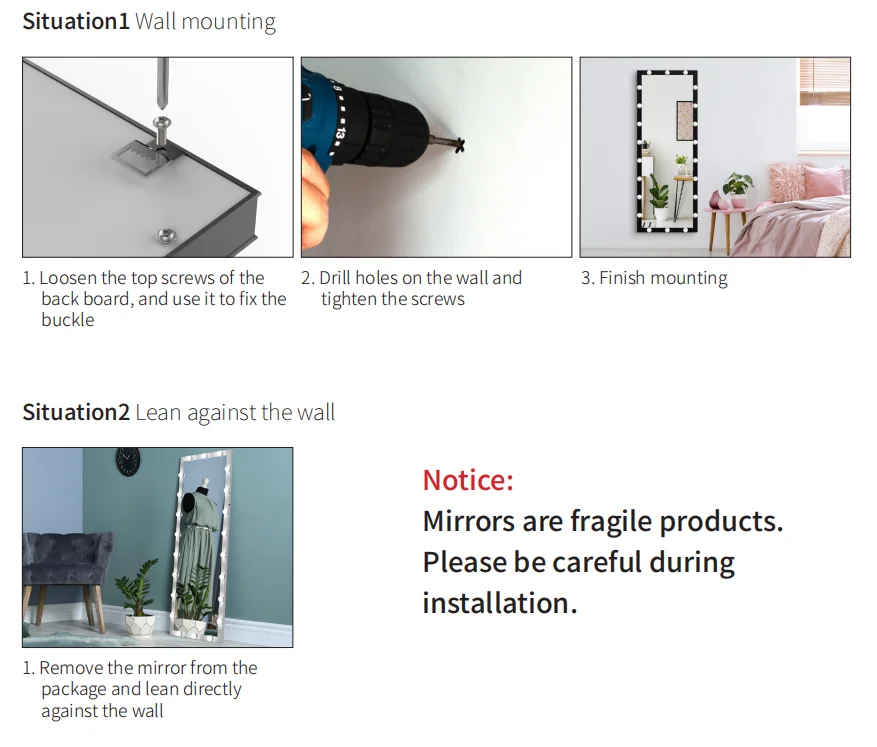Click the 'Remove the mirror from the package' caption
Screen dimensions: 877x747
point(140,689)
